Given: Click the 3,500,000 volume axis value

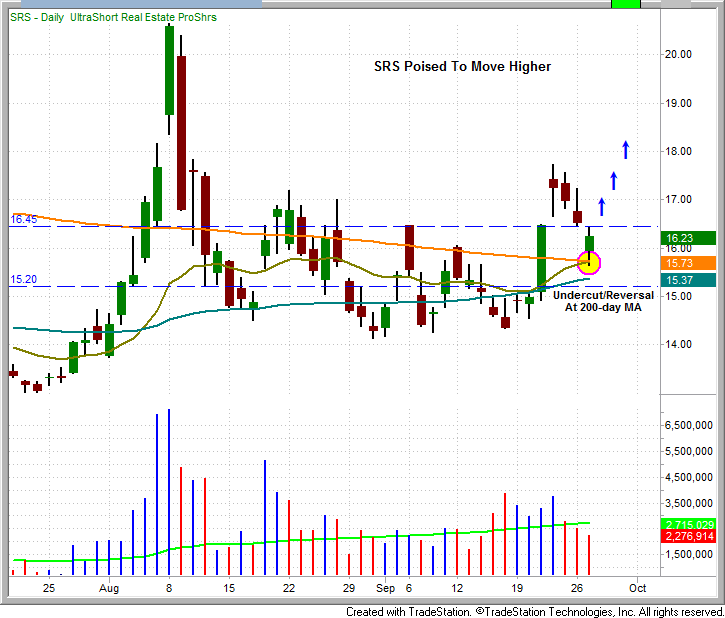Looking at the screenshot, I should [688, 503].
